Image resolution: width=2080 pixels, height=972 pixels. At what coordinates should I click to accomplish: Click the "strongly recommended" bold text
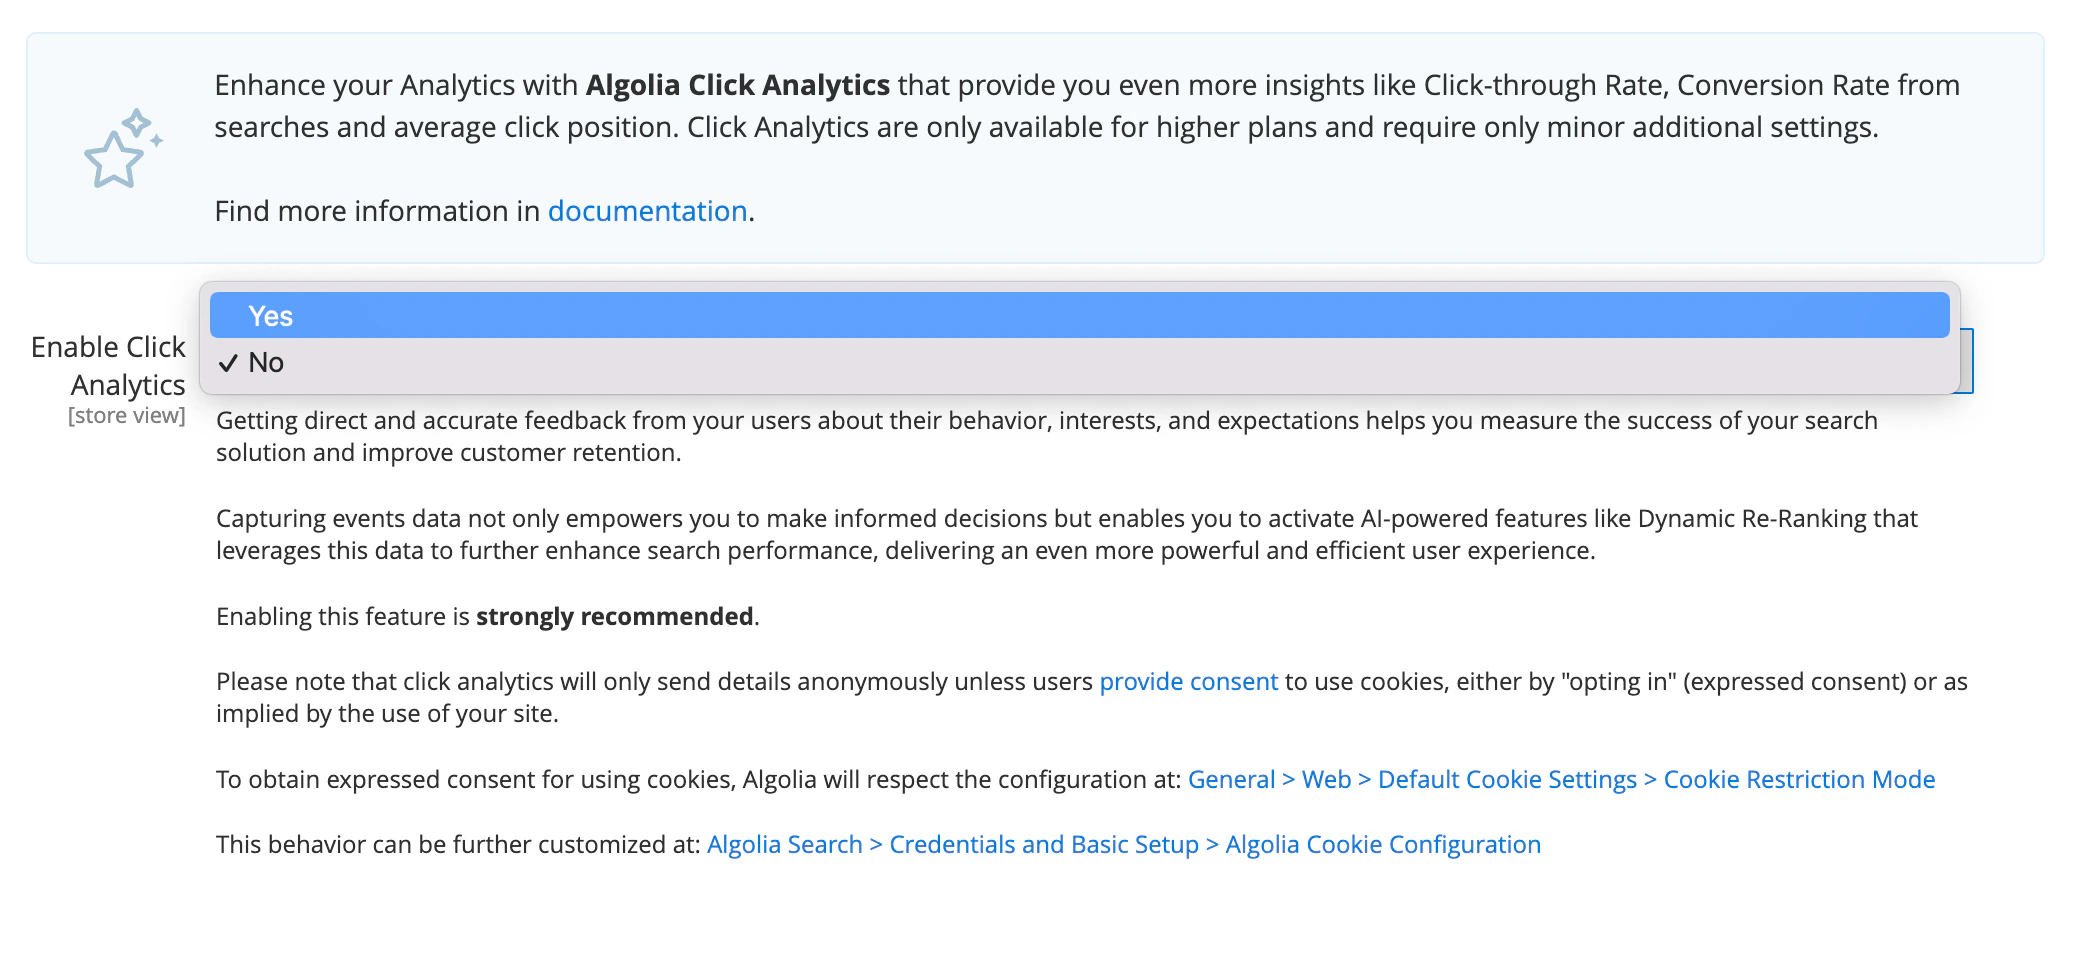coord(613,616)
